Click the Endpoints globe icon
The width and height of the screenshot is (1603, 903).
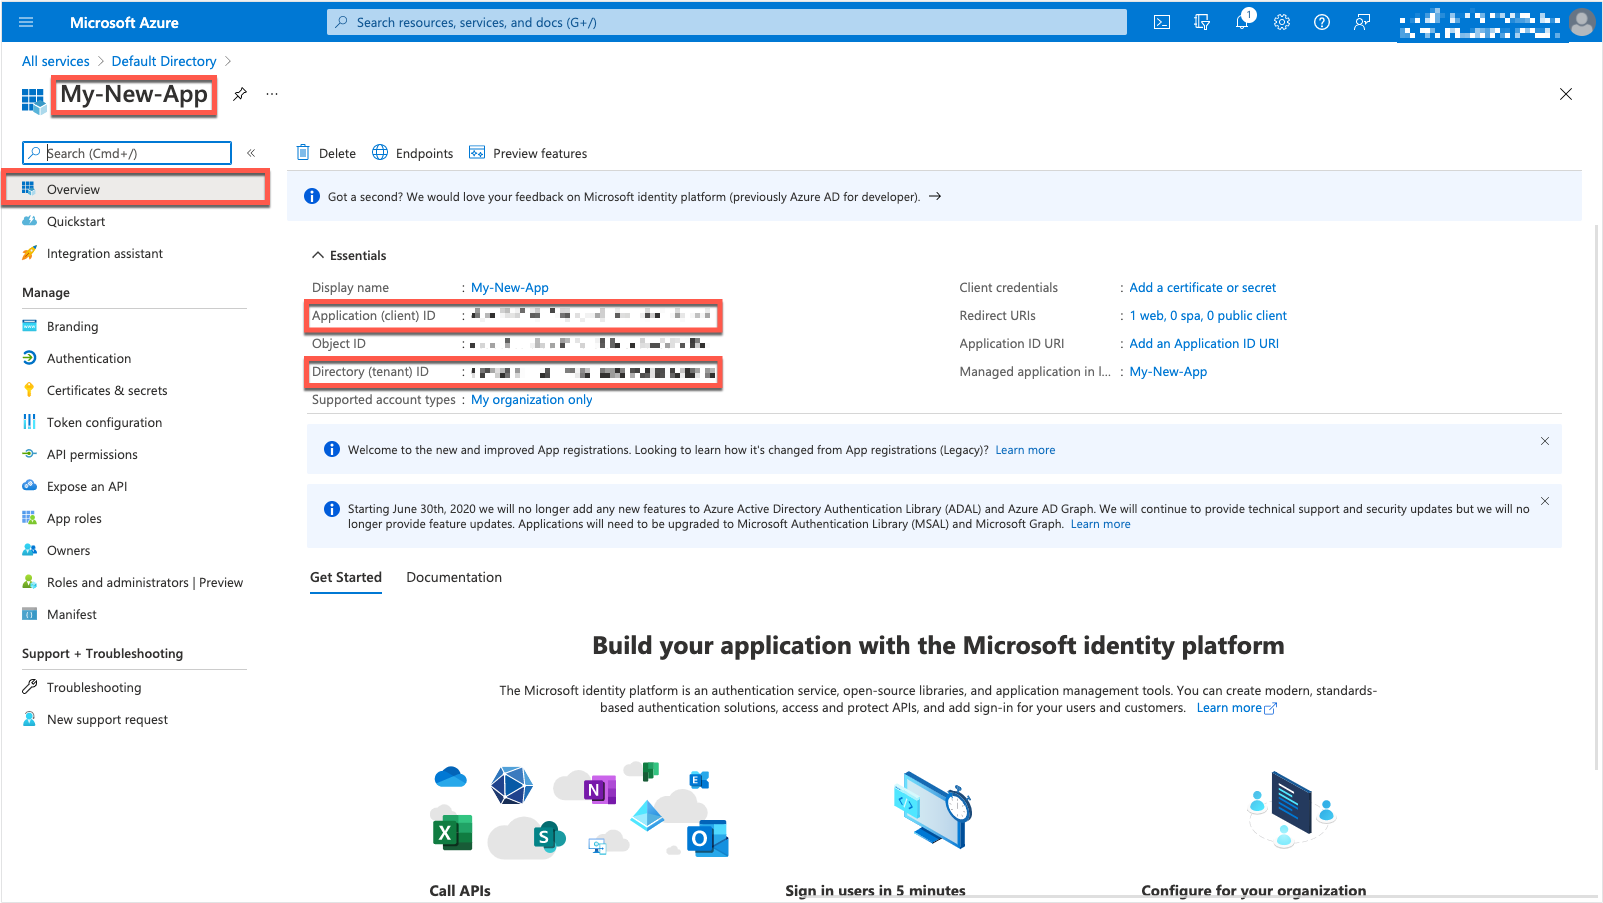[x=380, y=153]
